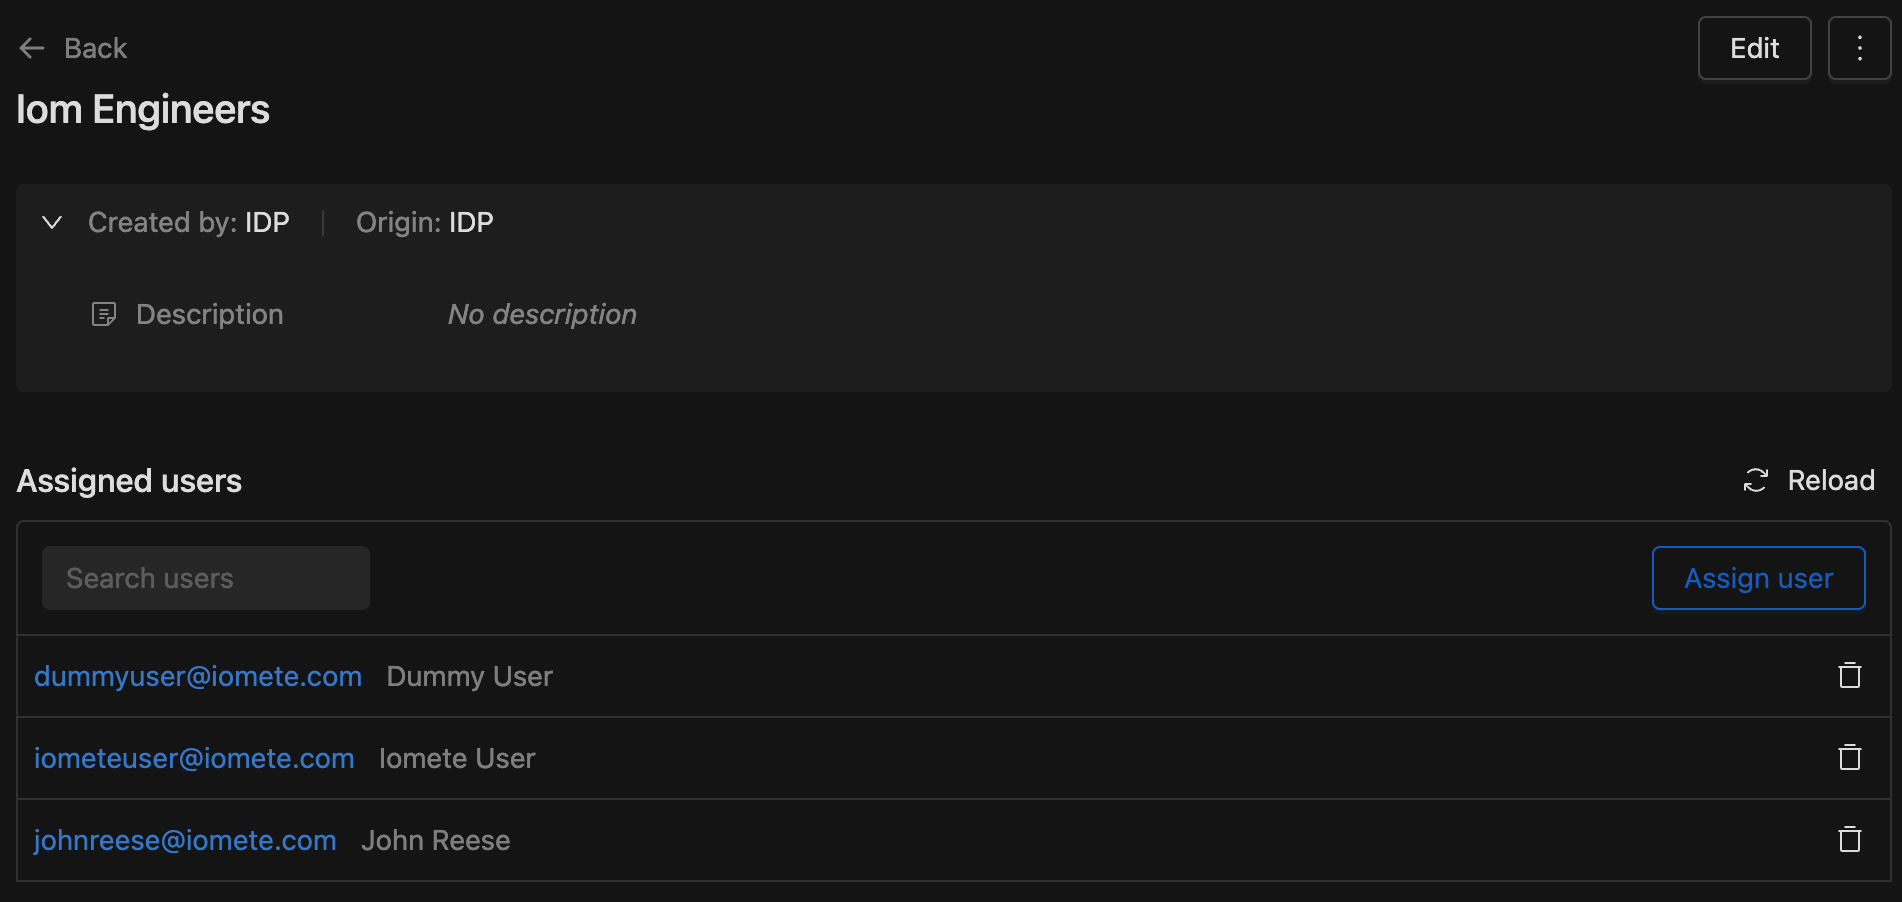Click the Back text link
The width and height of the screenshot is (1902, 902).
click(x=95, y=48)
